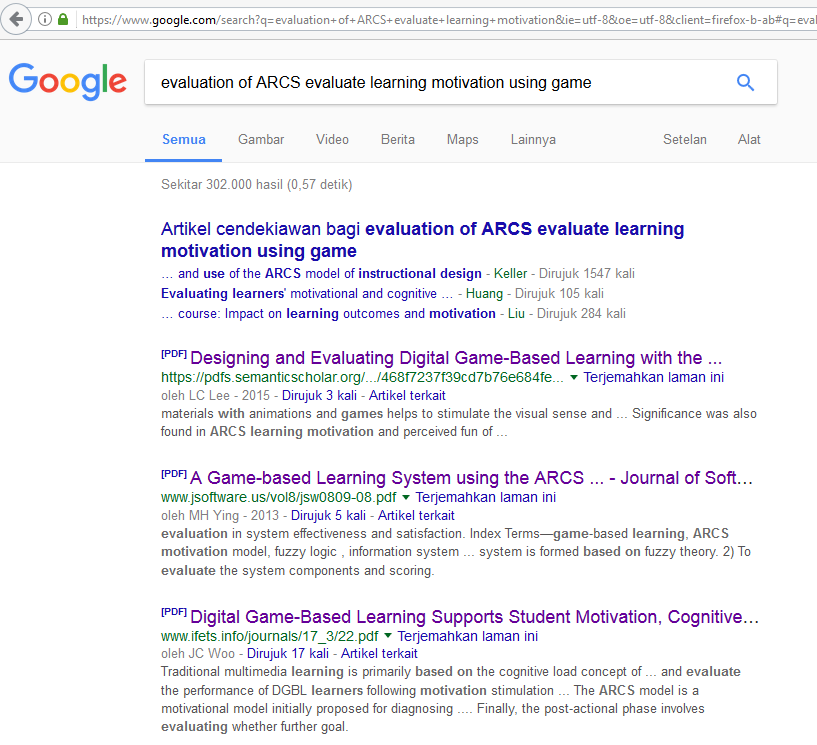Expand dropdown arrow beside ifets.info URL

tap(388, 636)
